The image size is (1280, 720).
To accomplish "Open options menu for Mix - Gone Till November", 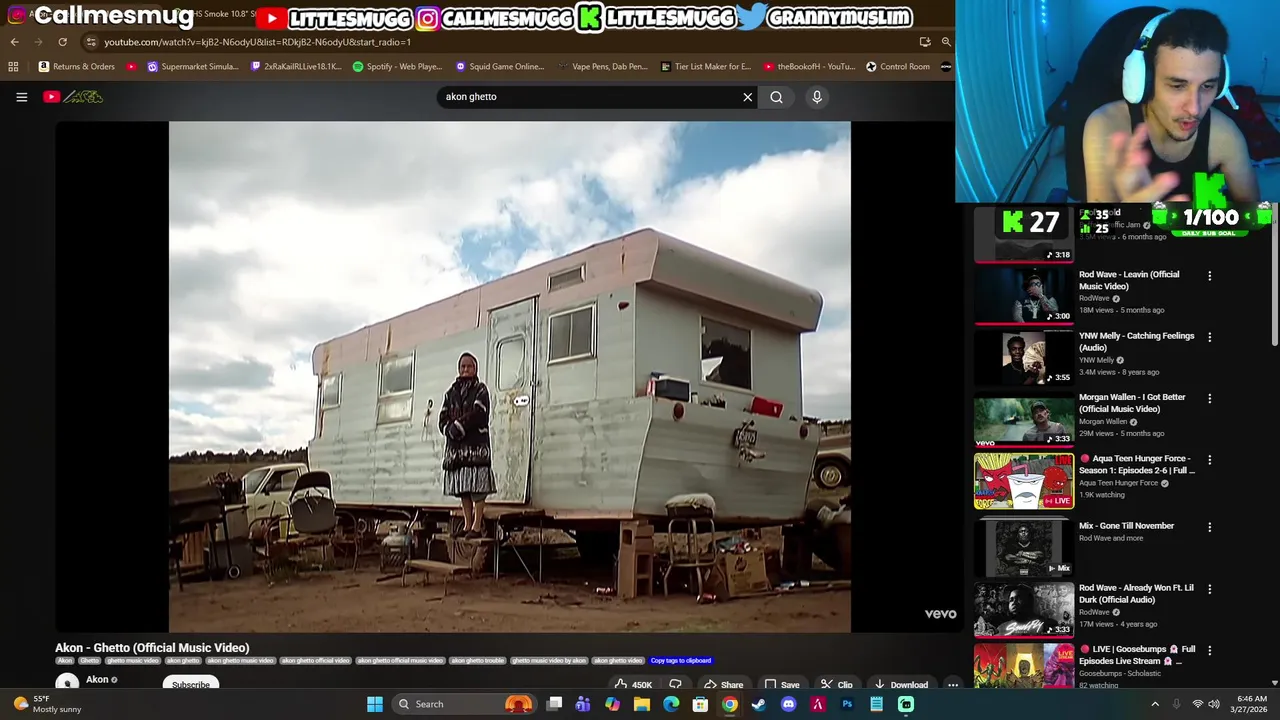I will (x=1209, y=527).
